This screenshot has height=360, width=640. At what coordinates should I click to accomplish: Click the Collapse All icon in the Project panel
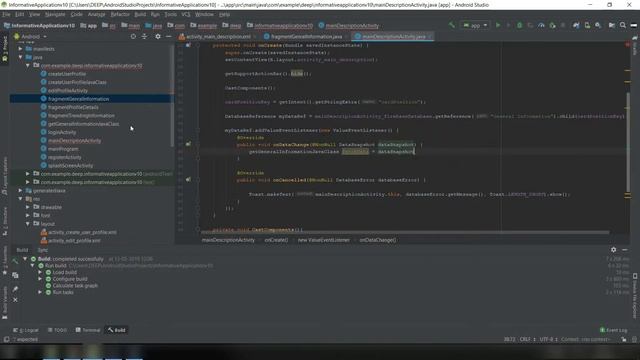click(x=144, y=36)
